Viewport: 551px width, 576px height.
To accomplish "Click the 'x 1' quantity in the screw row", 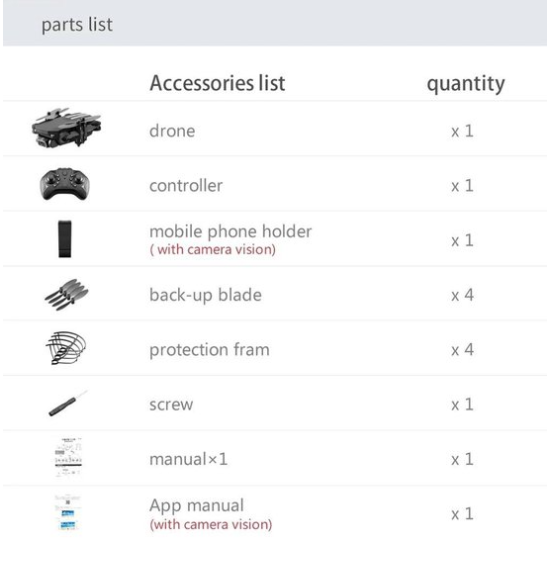I will (462, 404).
